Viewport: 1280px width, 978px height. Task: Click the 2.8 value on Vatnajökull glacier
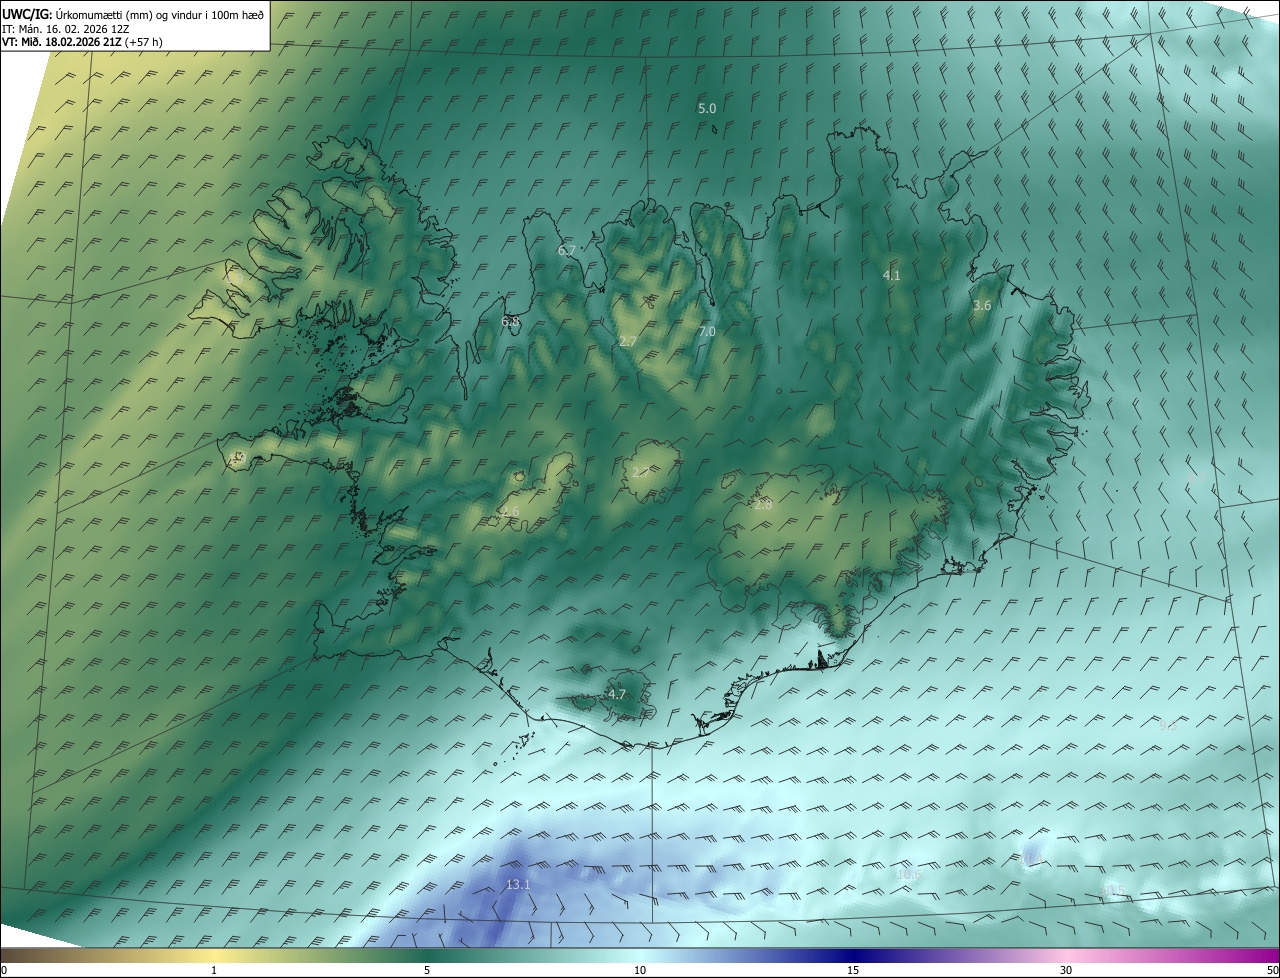763,505
